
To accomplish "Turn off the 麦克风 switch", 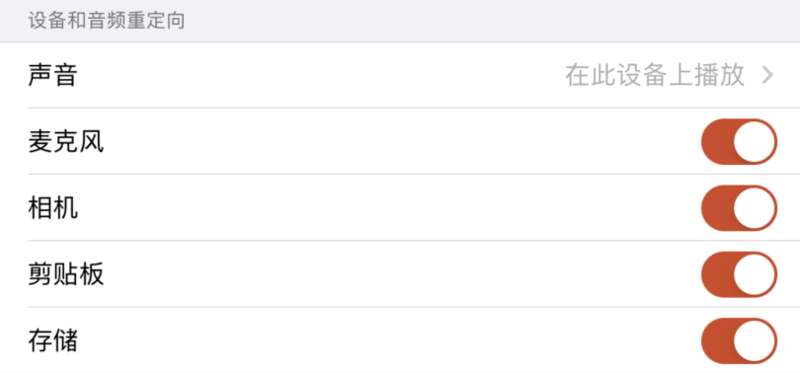I will [x=739, y=142].
